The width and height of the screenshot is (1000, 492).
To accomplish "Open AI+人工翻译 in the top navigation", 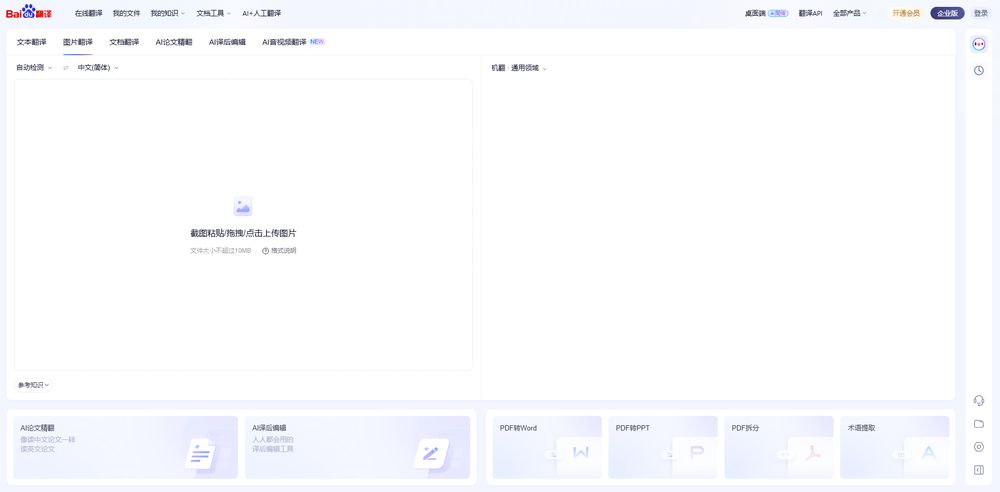I will (261, 13).
